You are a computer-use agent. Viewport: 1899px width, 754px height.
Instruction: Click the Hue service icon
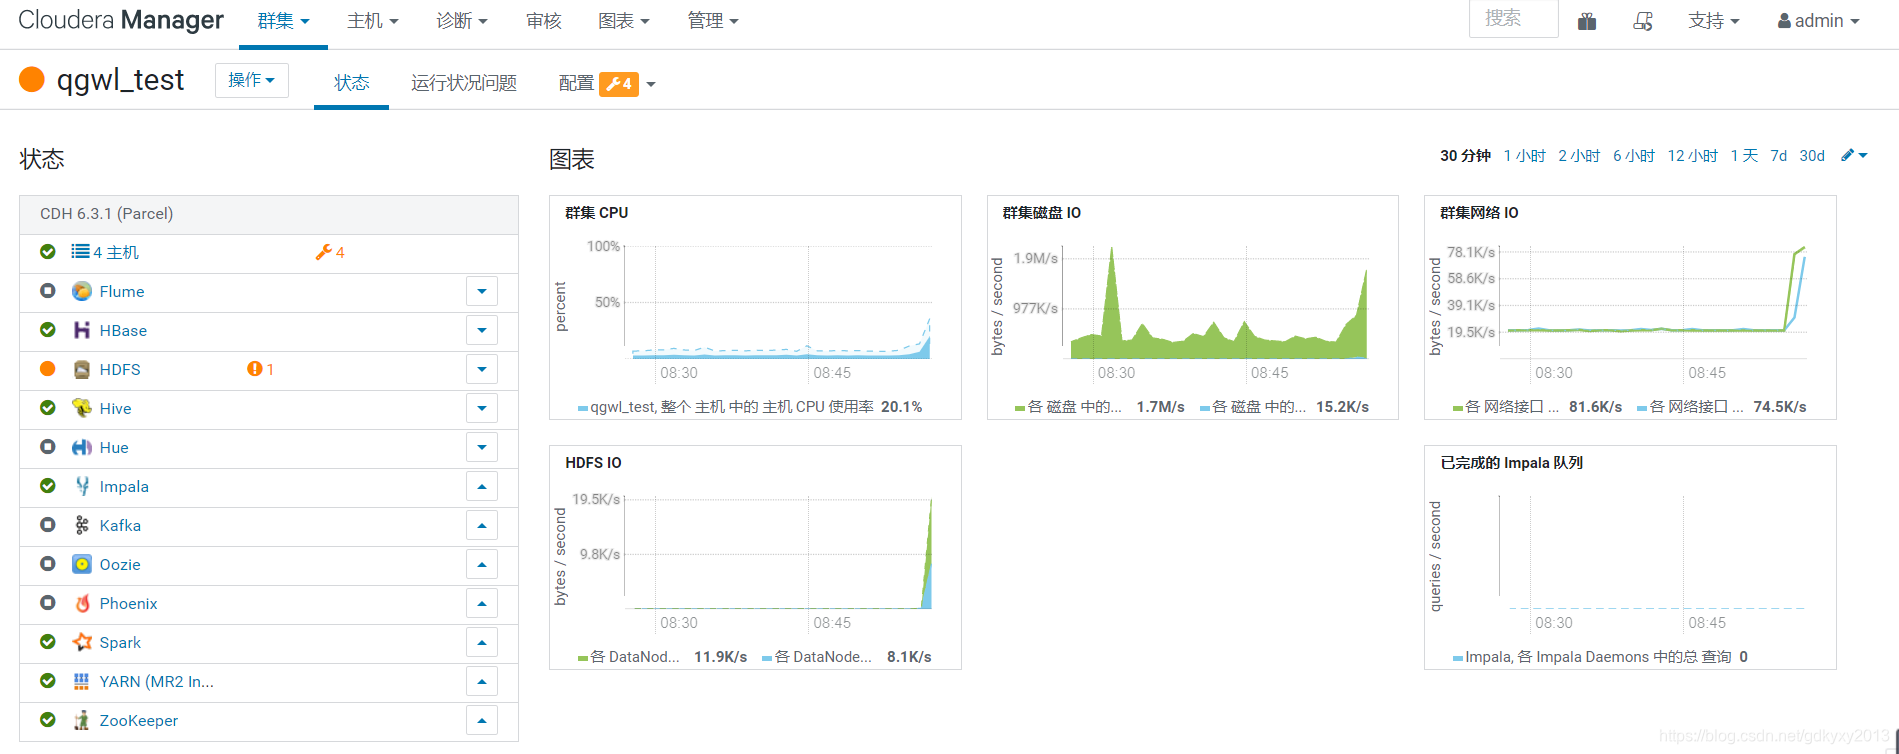tap(82, 447)
